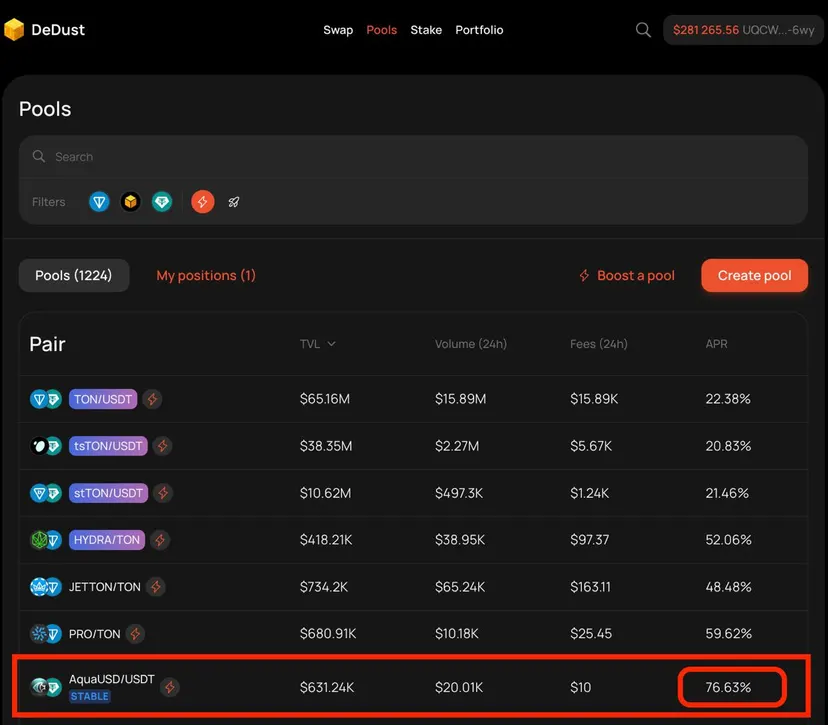Select the Pools (1224) tab
The height and width of the screenshot is (725, 828).
(74, 276)
